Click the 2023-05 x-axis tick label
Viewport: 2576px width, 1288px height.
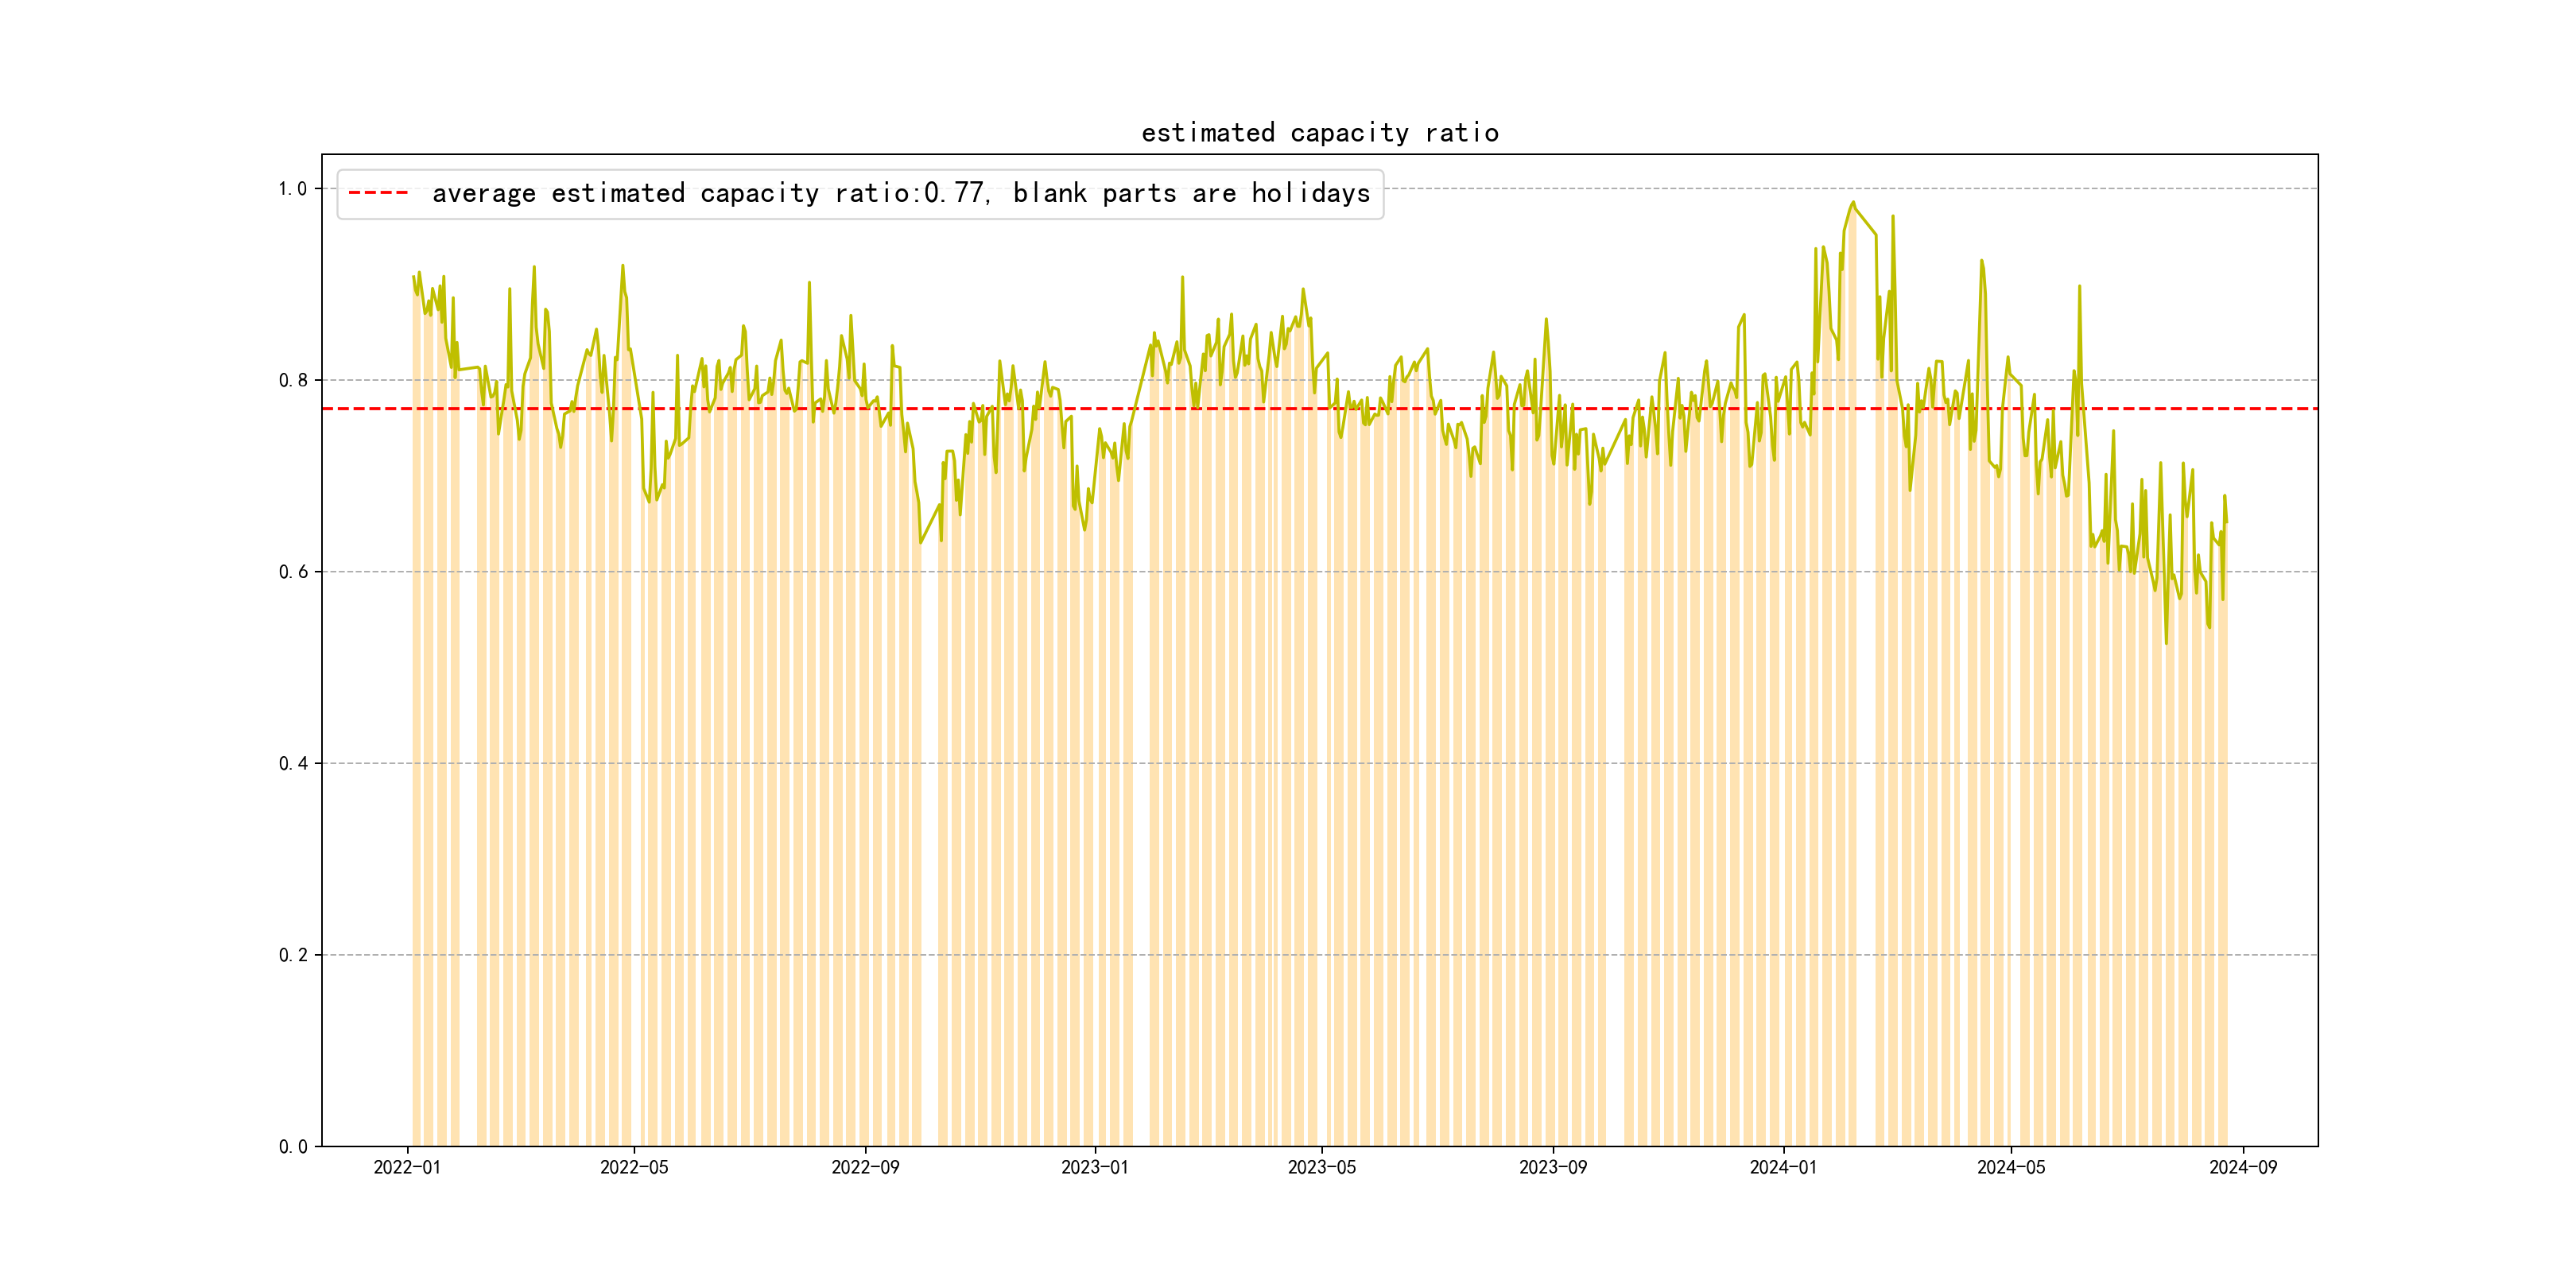(x=1321, y=1167)
